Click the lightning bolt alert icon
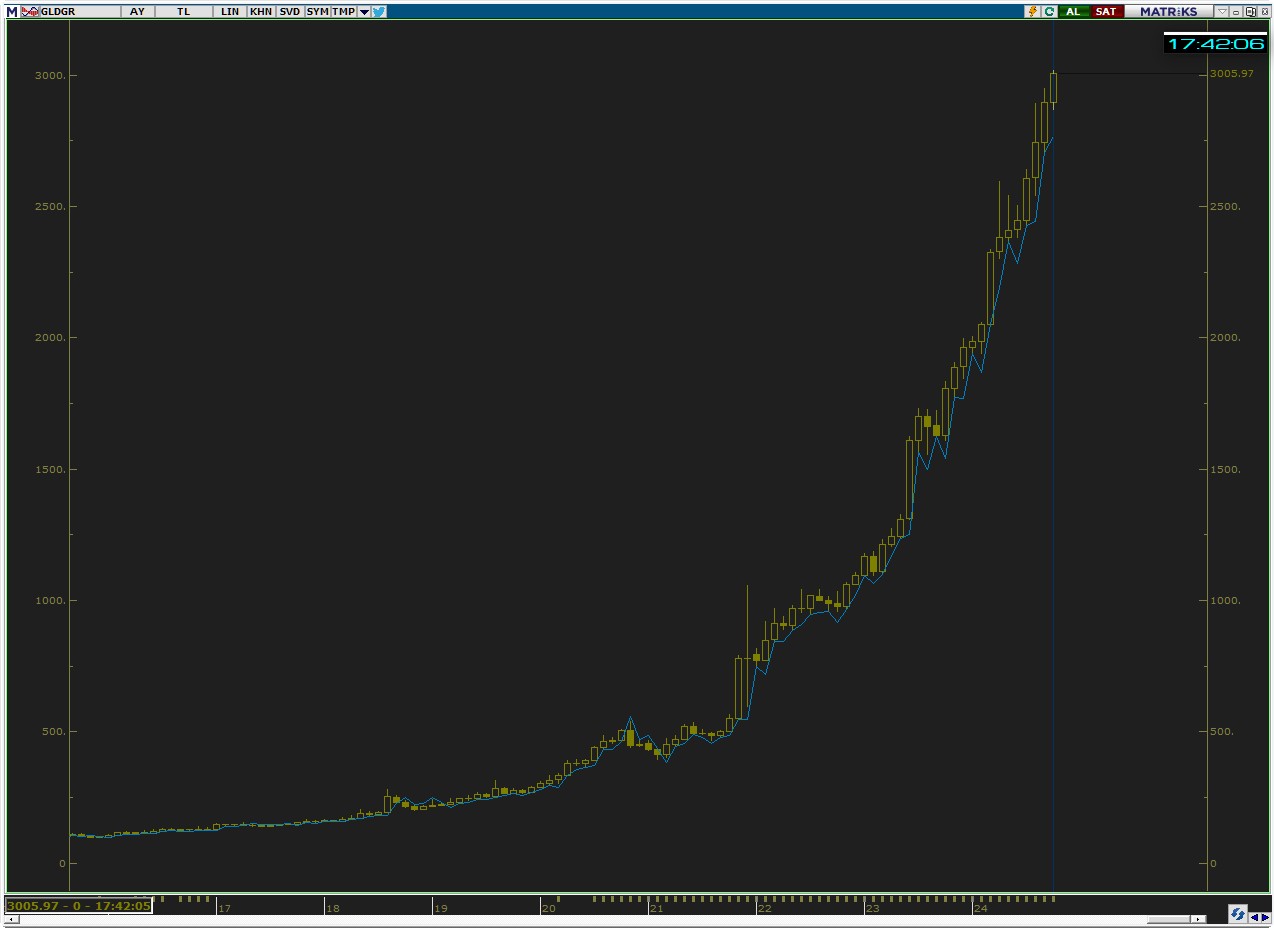Image resolution: width=1274 pixels, height=928 pixels. [1032, 11]
